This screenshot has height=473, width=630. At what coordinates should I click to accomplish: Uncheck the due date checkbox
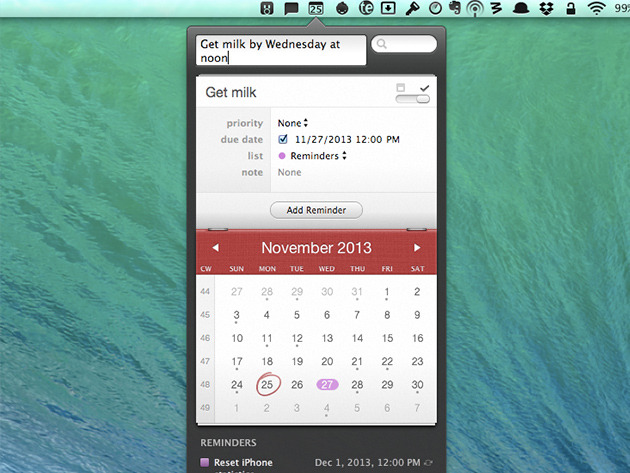[283, 139]
